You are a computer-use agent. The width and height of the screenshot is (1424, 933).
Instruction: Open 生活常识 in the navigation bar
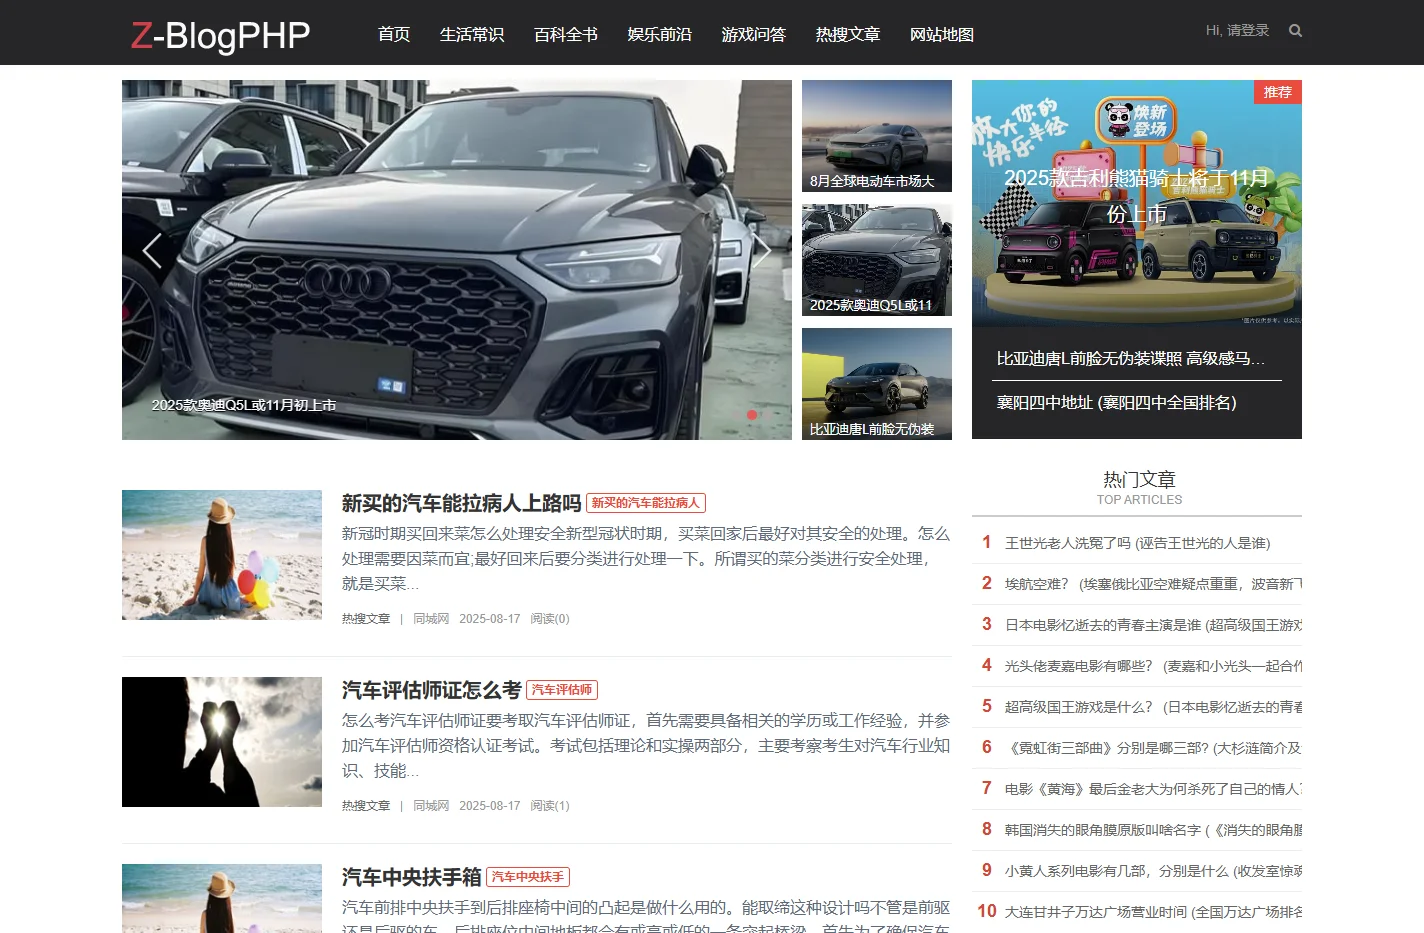point(472,34)
